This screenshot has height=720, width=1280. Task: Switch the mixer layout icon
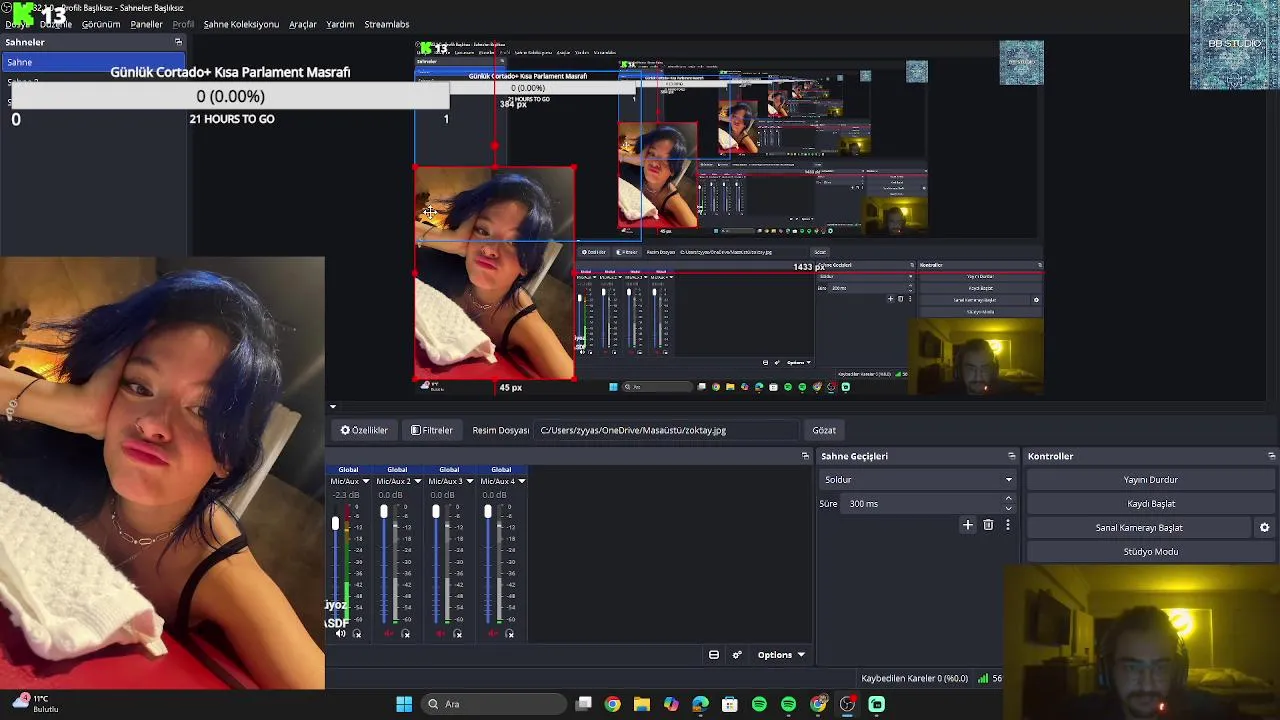714,655
